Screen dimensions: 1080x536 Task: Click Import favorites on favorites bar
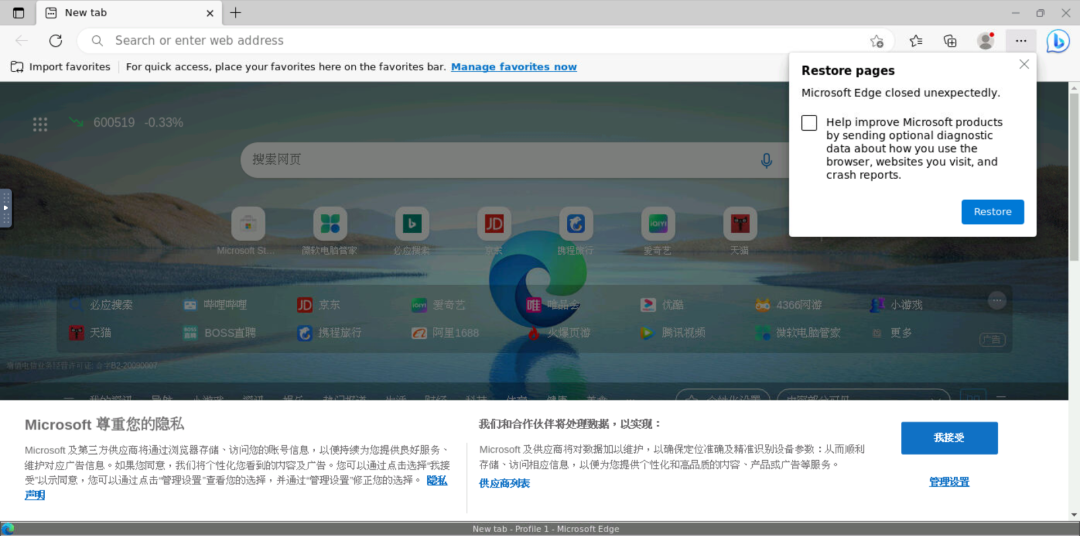pos(60,67)
